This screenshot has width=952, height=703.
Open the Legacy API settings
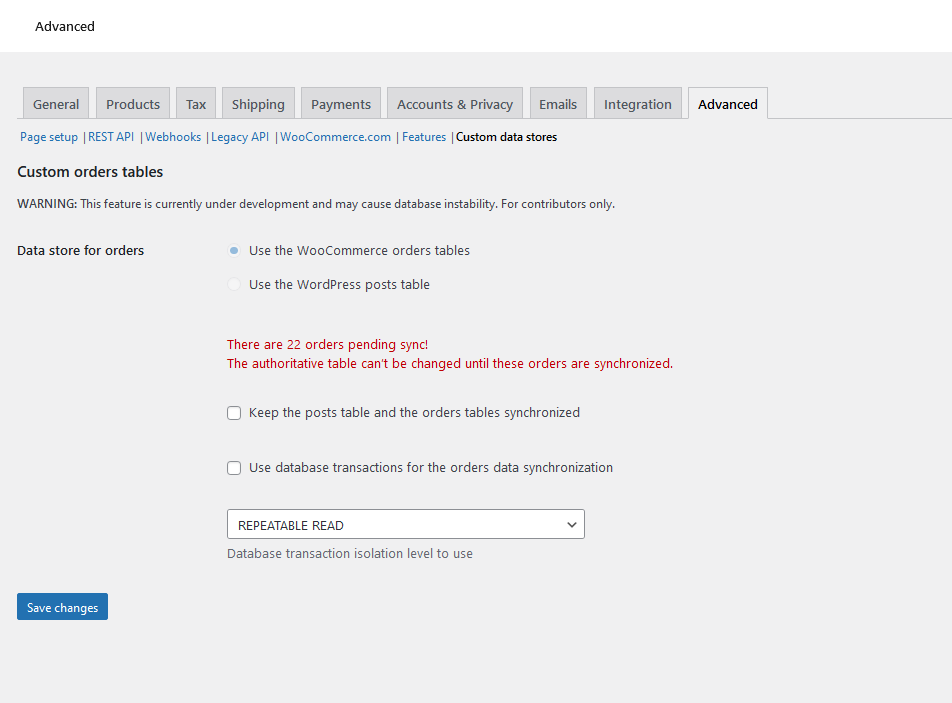(239, 136)
